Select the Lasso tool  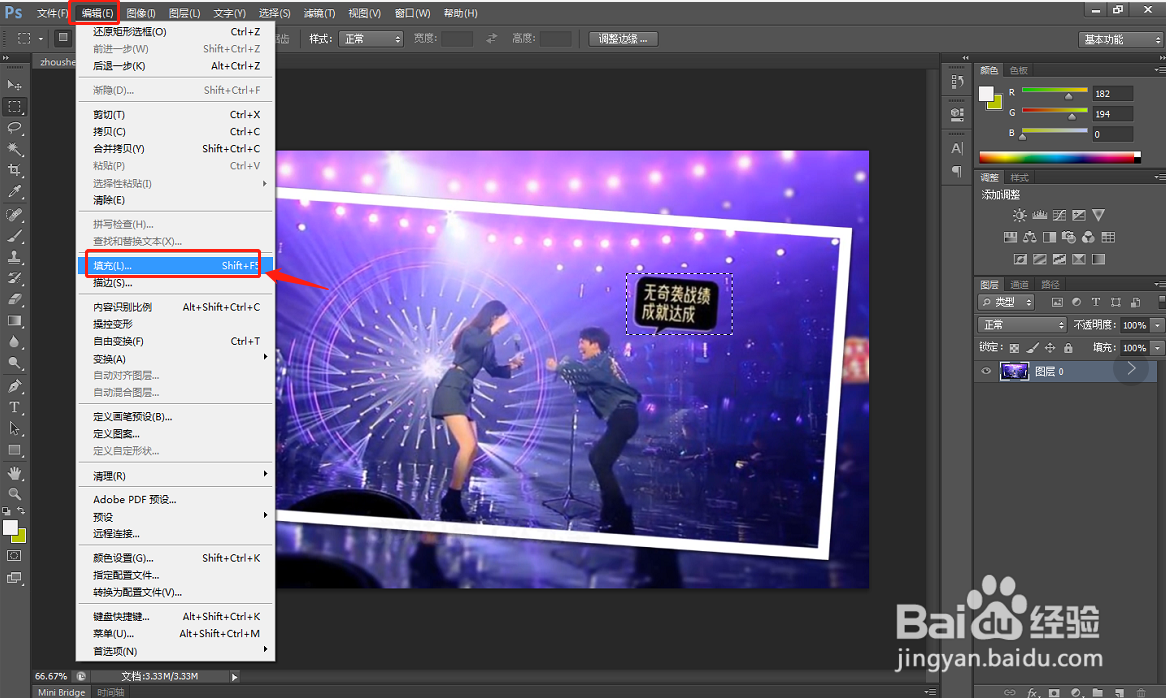pyautogui.click(x=14, y=128)
